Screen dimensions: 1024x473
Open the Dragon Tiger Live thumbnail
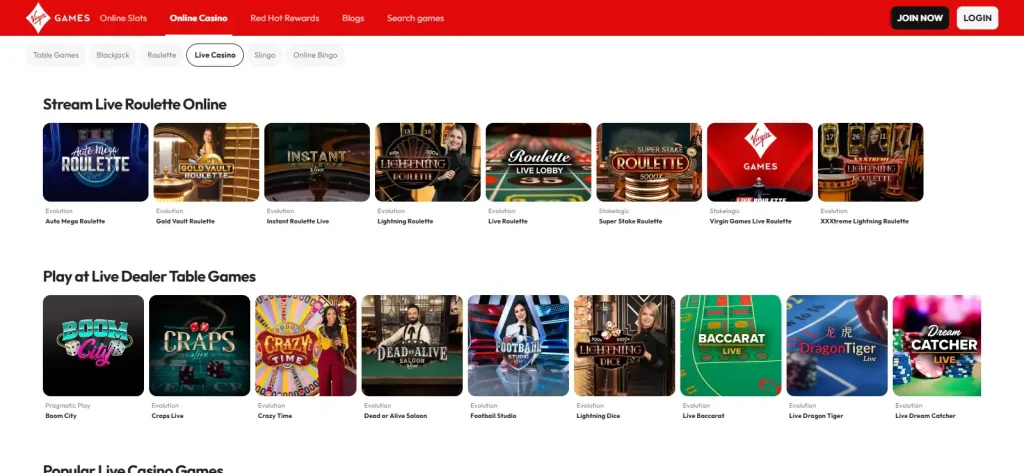(x=837, y=346)
